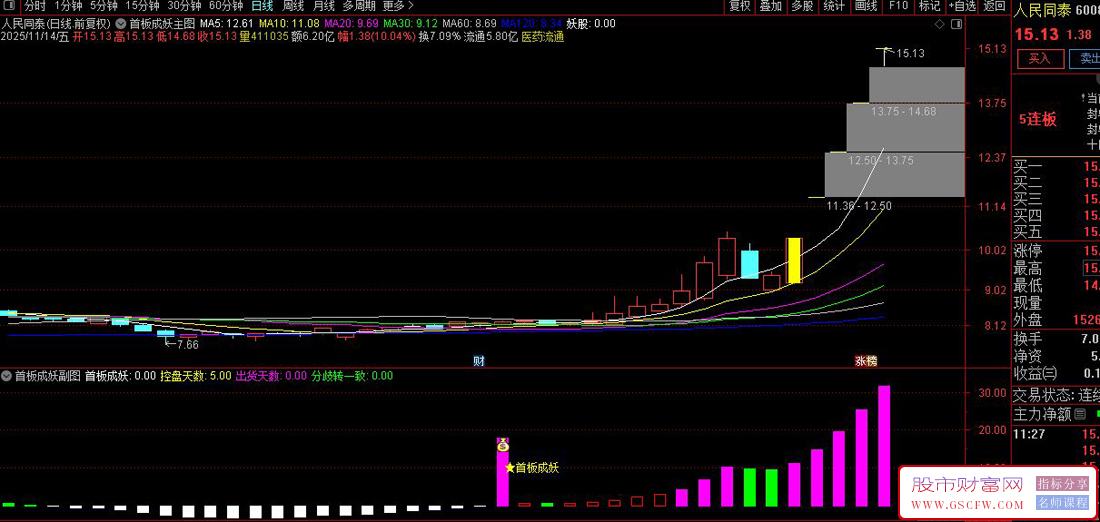Select the 5分钟 period tab

(x=103, y=6)
